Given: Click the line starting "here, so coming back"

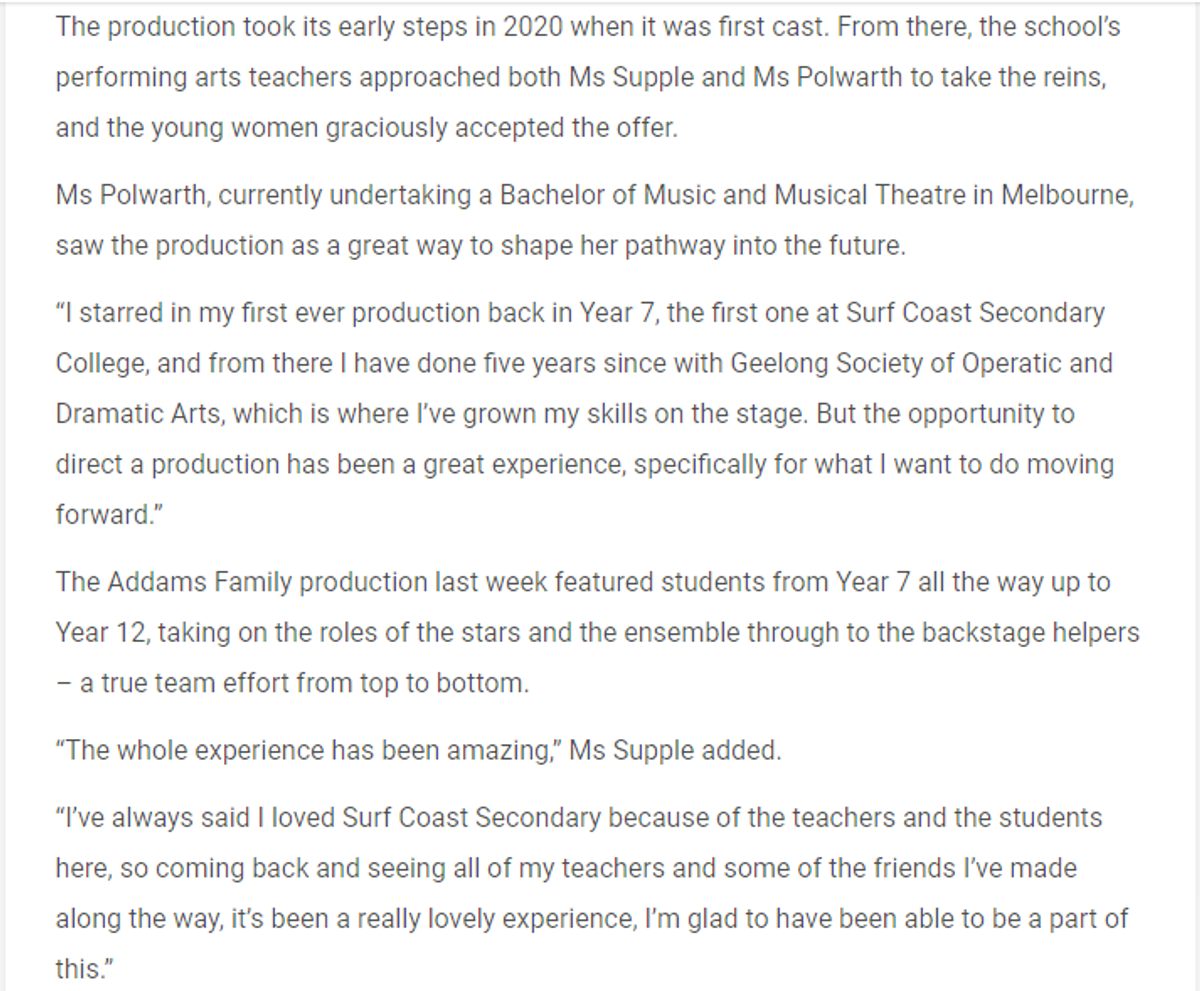Looking at the screenshot, I should tap(566, 869).
